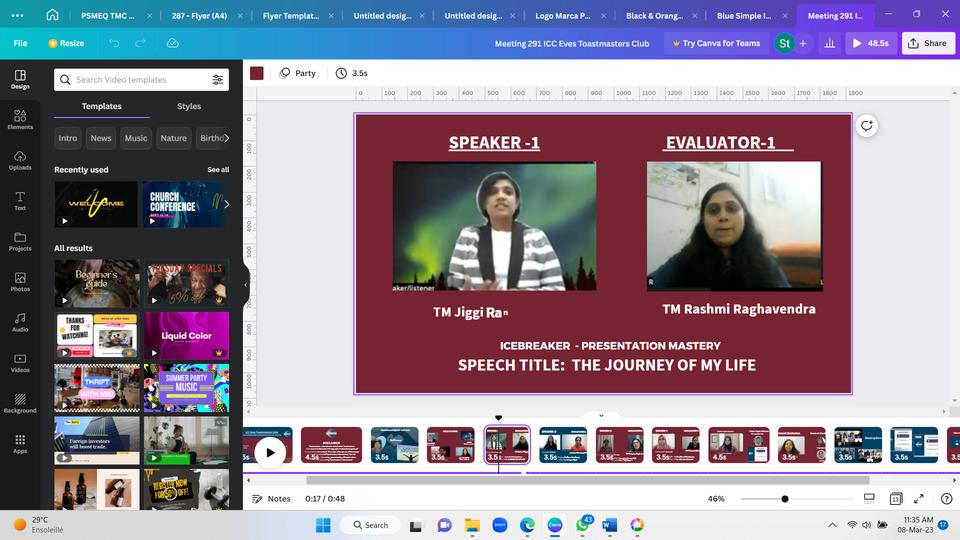Select the Text tool in sidebar
Screen dimensions: 960x540
[20, 200]
